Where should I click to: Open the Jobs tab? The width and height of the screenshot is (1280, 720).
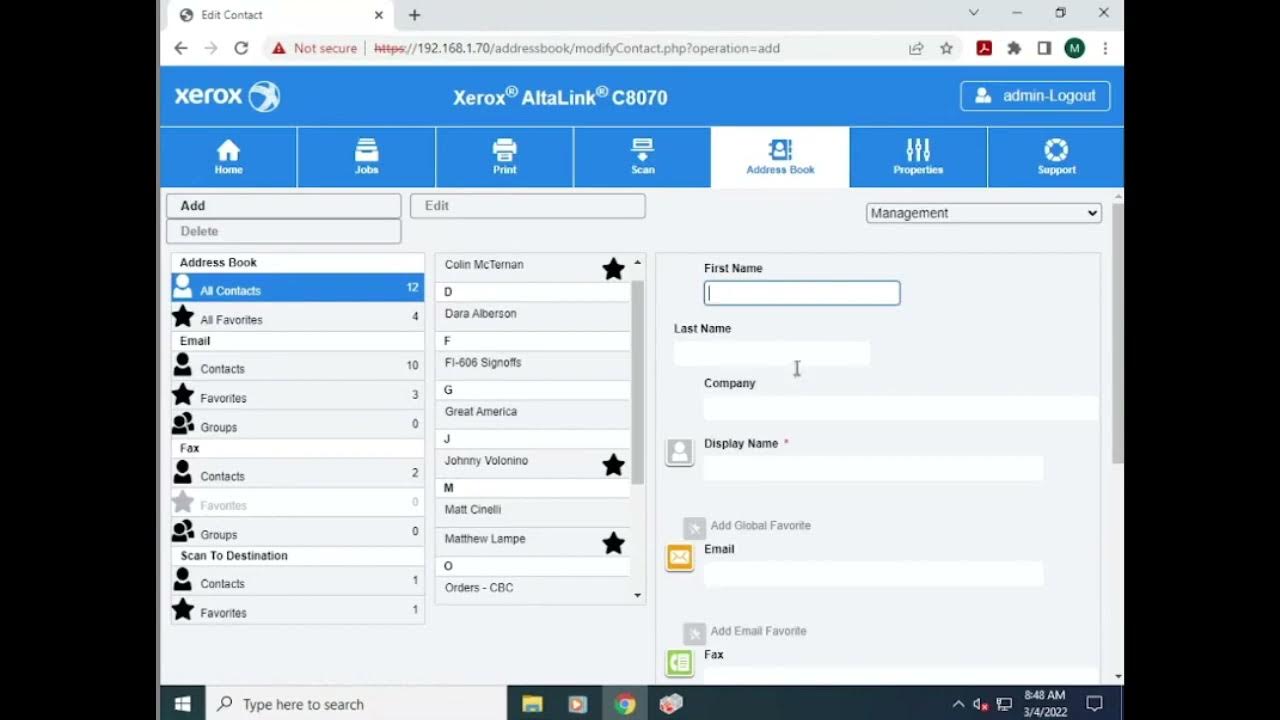[x=366, y=157]
